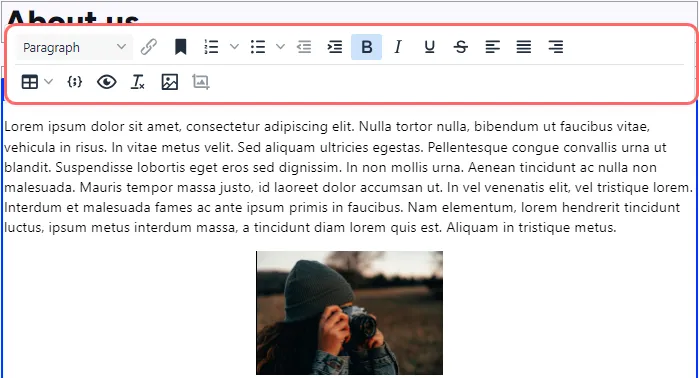The image size is (699, 378).
Task: Click the words 'Aliquam in tristique metus.'
Action: click(531, 227)
